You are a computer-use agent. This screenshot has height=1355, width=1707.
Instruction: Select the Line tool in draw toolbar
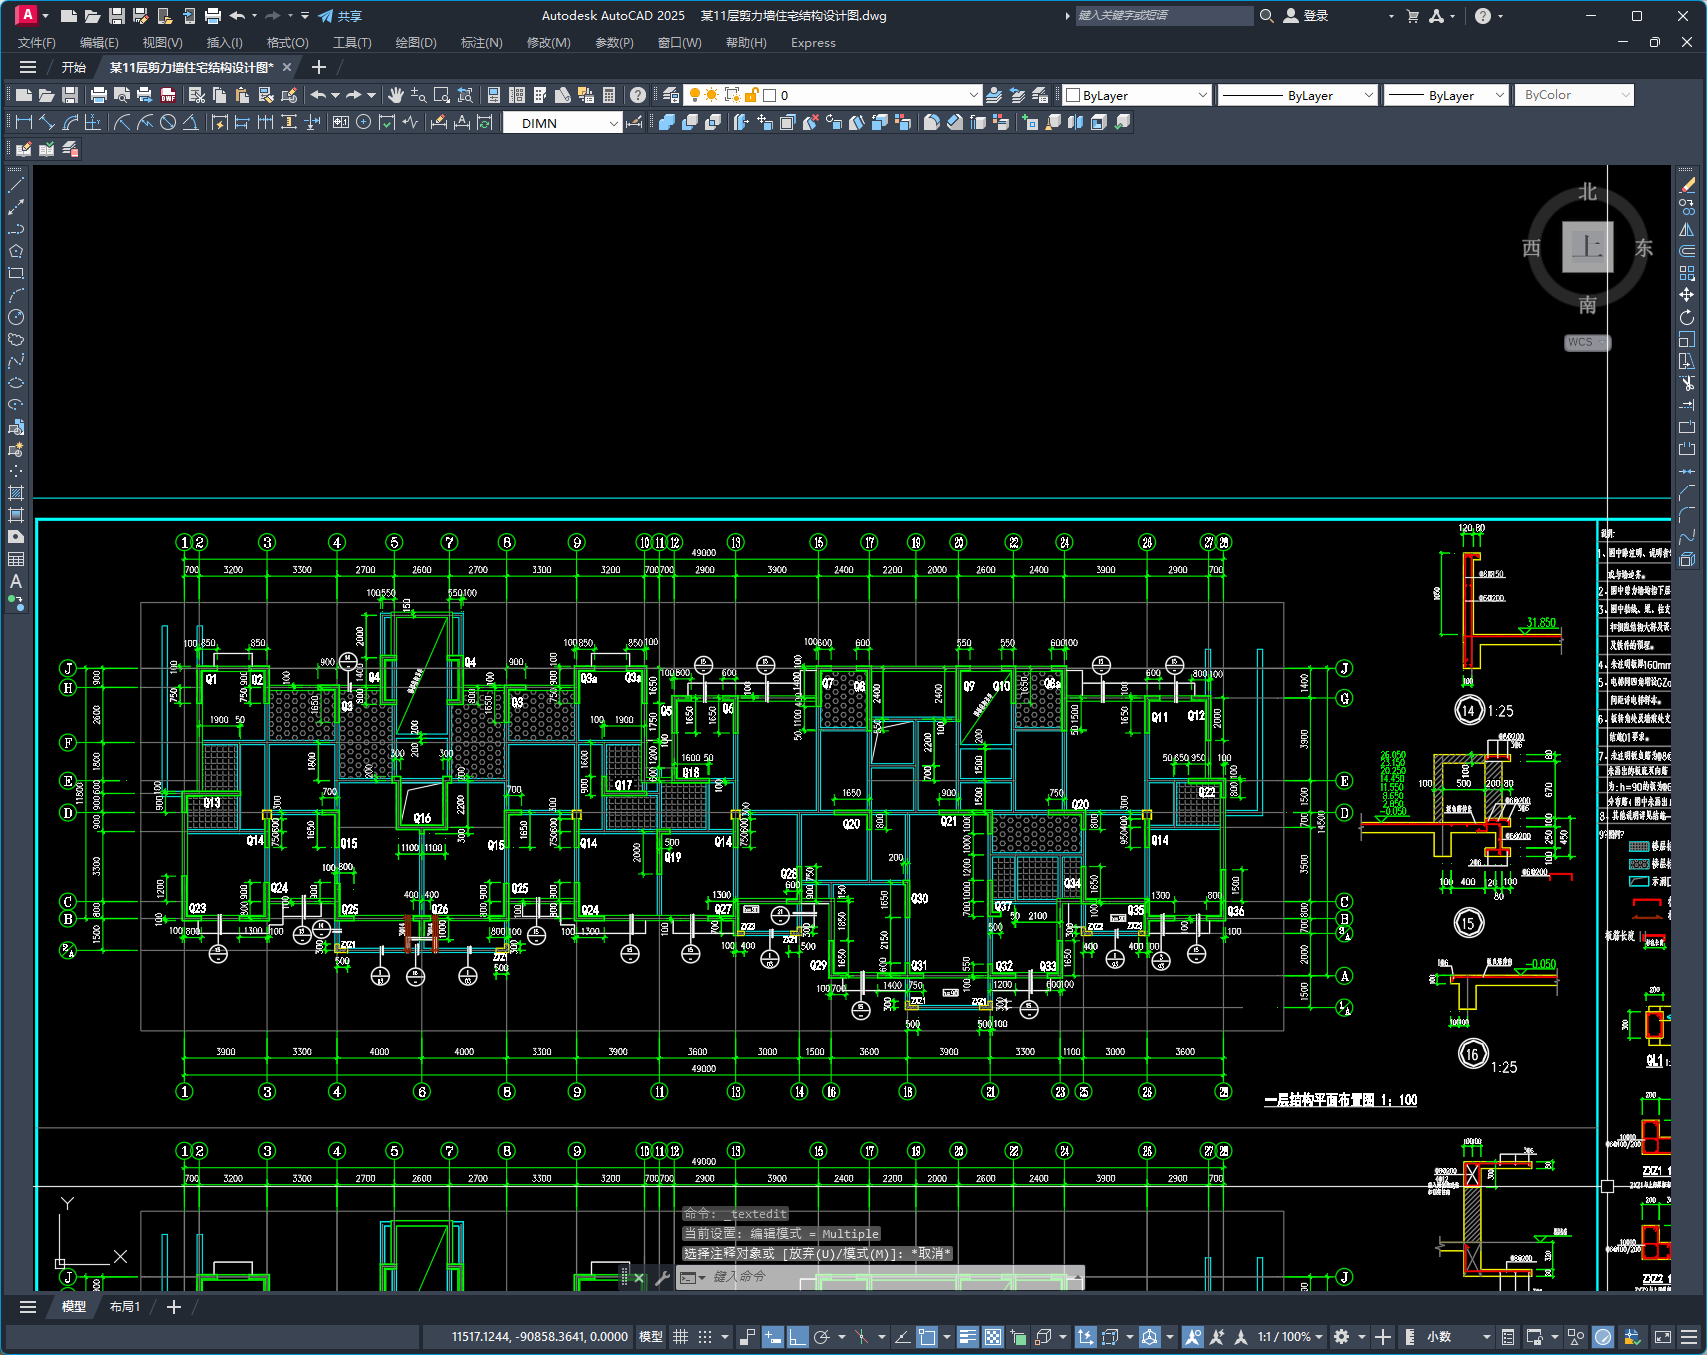tap(16, 184)
